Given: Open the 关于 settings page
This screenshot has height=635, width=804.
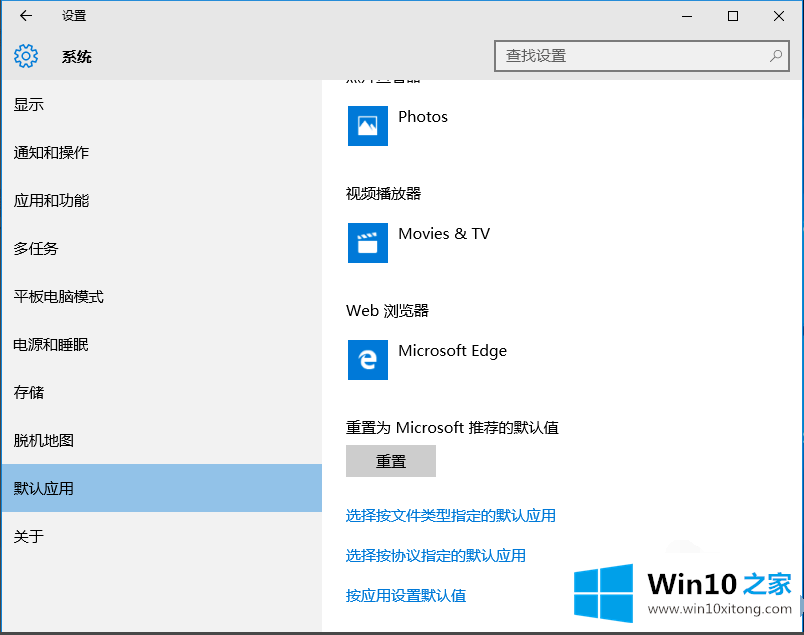Looking at the screenshot, I should (x=162, y=536).
